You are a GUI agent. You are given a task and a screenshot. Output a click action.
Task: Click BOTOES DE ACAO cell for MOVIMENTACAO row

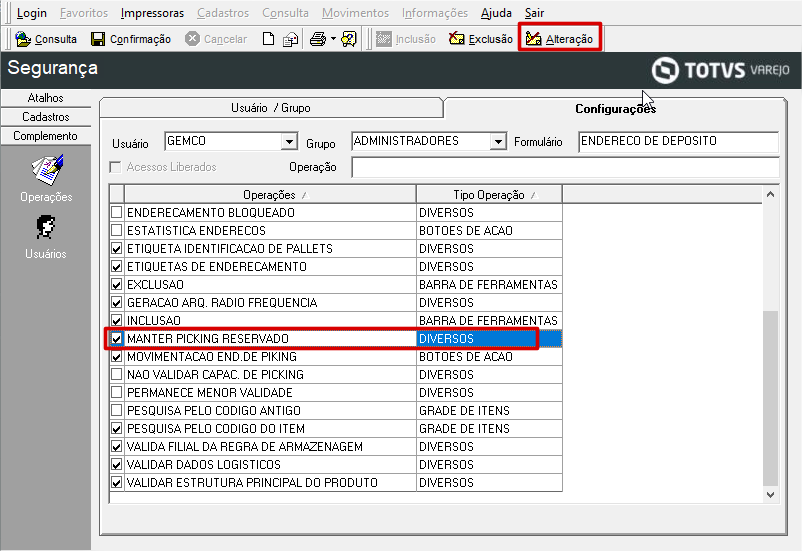489,357
